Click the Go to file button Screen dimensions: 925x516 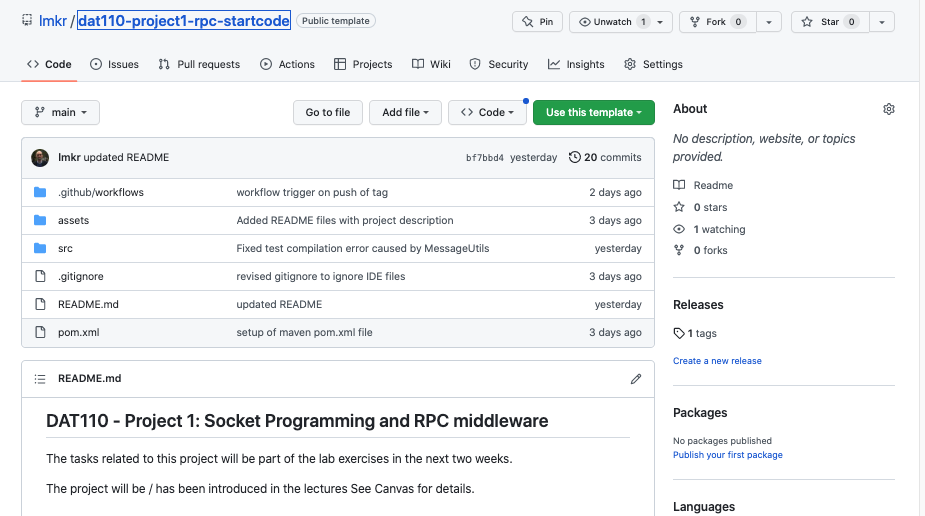[328, 113]
